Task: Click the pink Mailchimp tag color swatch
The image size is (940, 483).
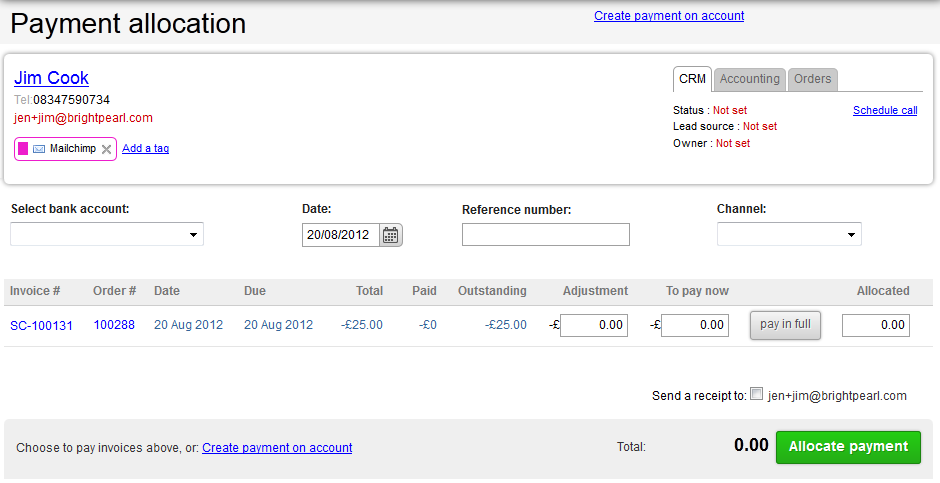Action: (x=24, y=149)
